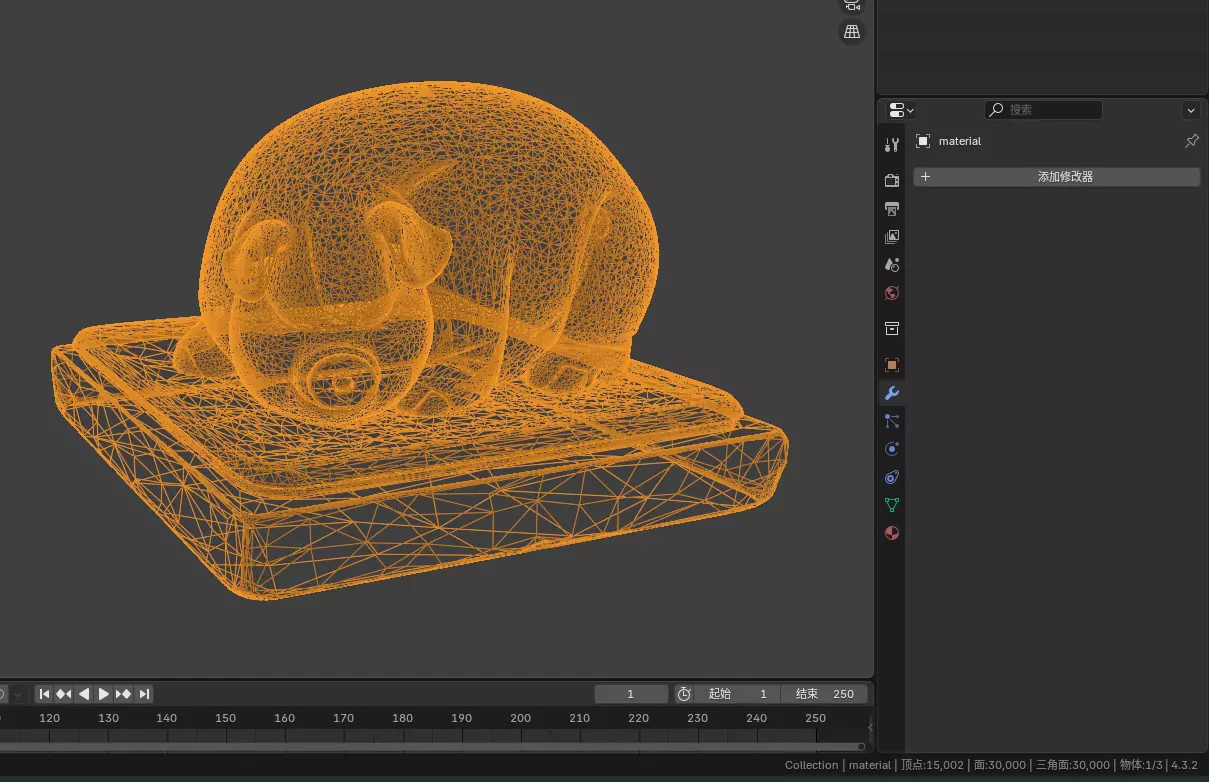Image resolution: width=1209 pixels, height=782 pixels.
Task: Open the Output properties tab
Action: point(892,209)
